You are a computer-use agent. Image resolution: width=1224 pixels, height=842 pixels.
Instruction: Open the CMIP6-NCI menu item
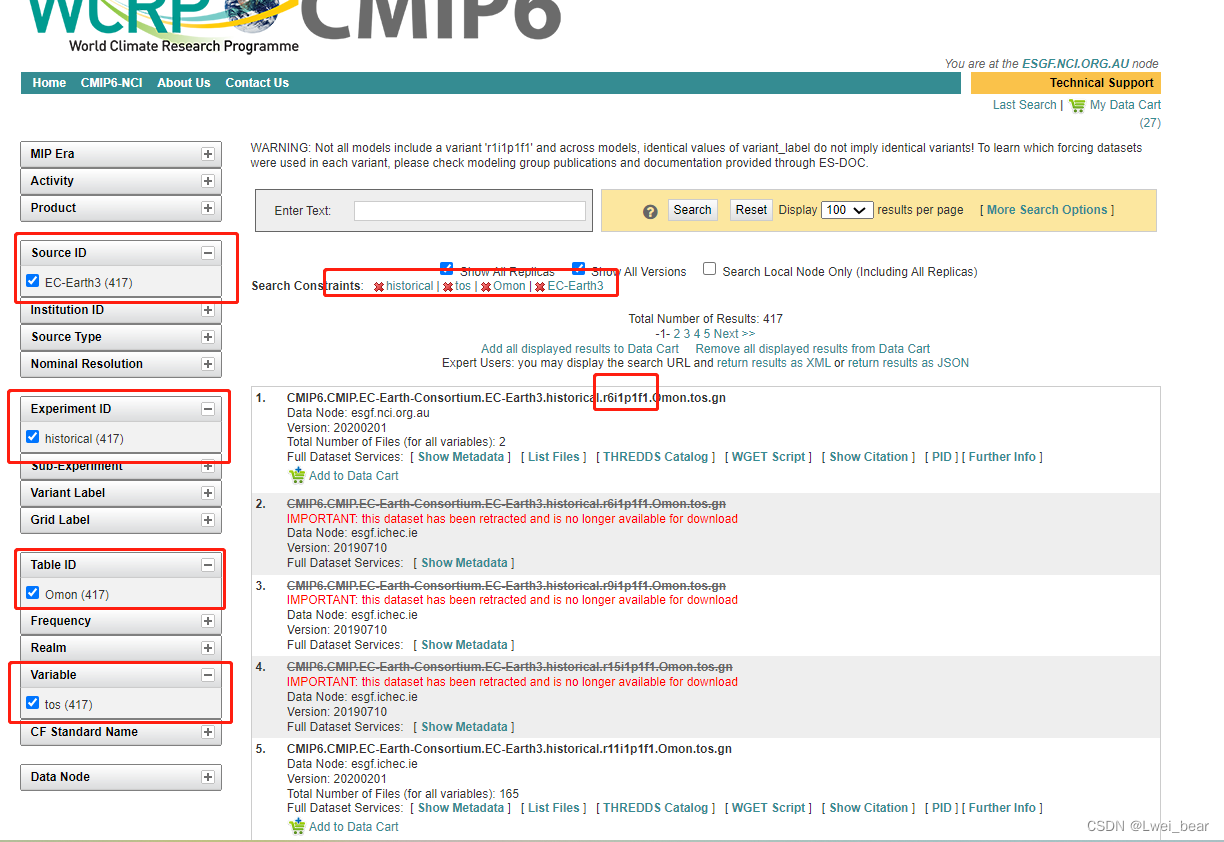[x=112, y=83]
